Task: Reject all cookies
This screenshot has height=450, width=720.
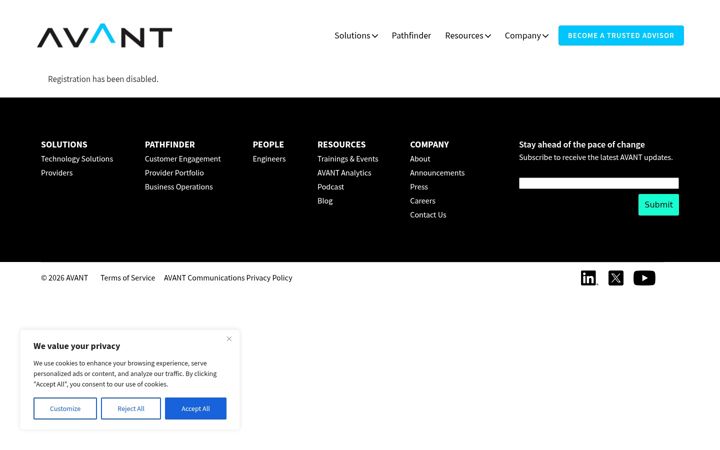Action: coord(131,408)
